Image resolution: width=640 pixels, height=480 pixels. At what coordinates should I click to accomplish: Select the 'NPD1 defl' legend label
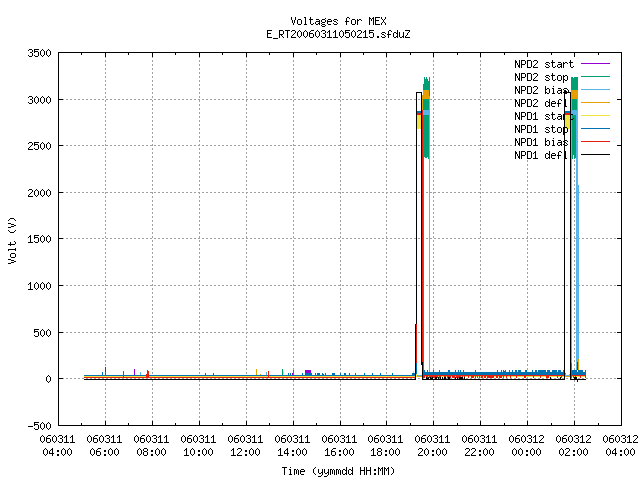click(x=541, y=156)
